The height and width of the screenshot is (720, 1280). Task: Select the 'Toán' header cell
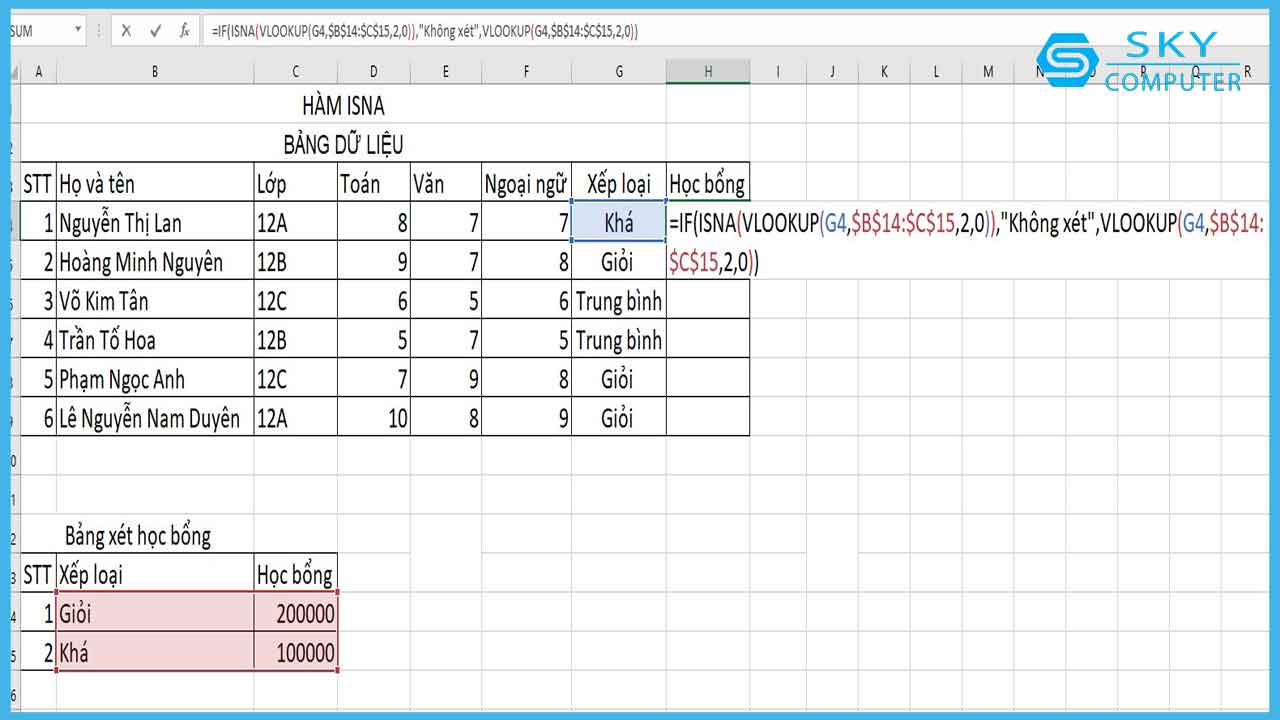click(373, 183)
